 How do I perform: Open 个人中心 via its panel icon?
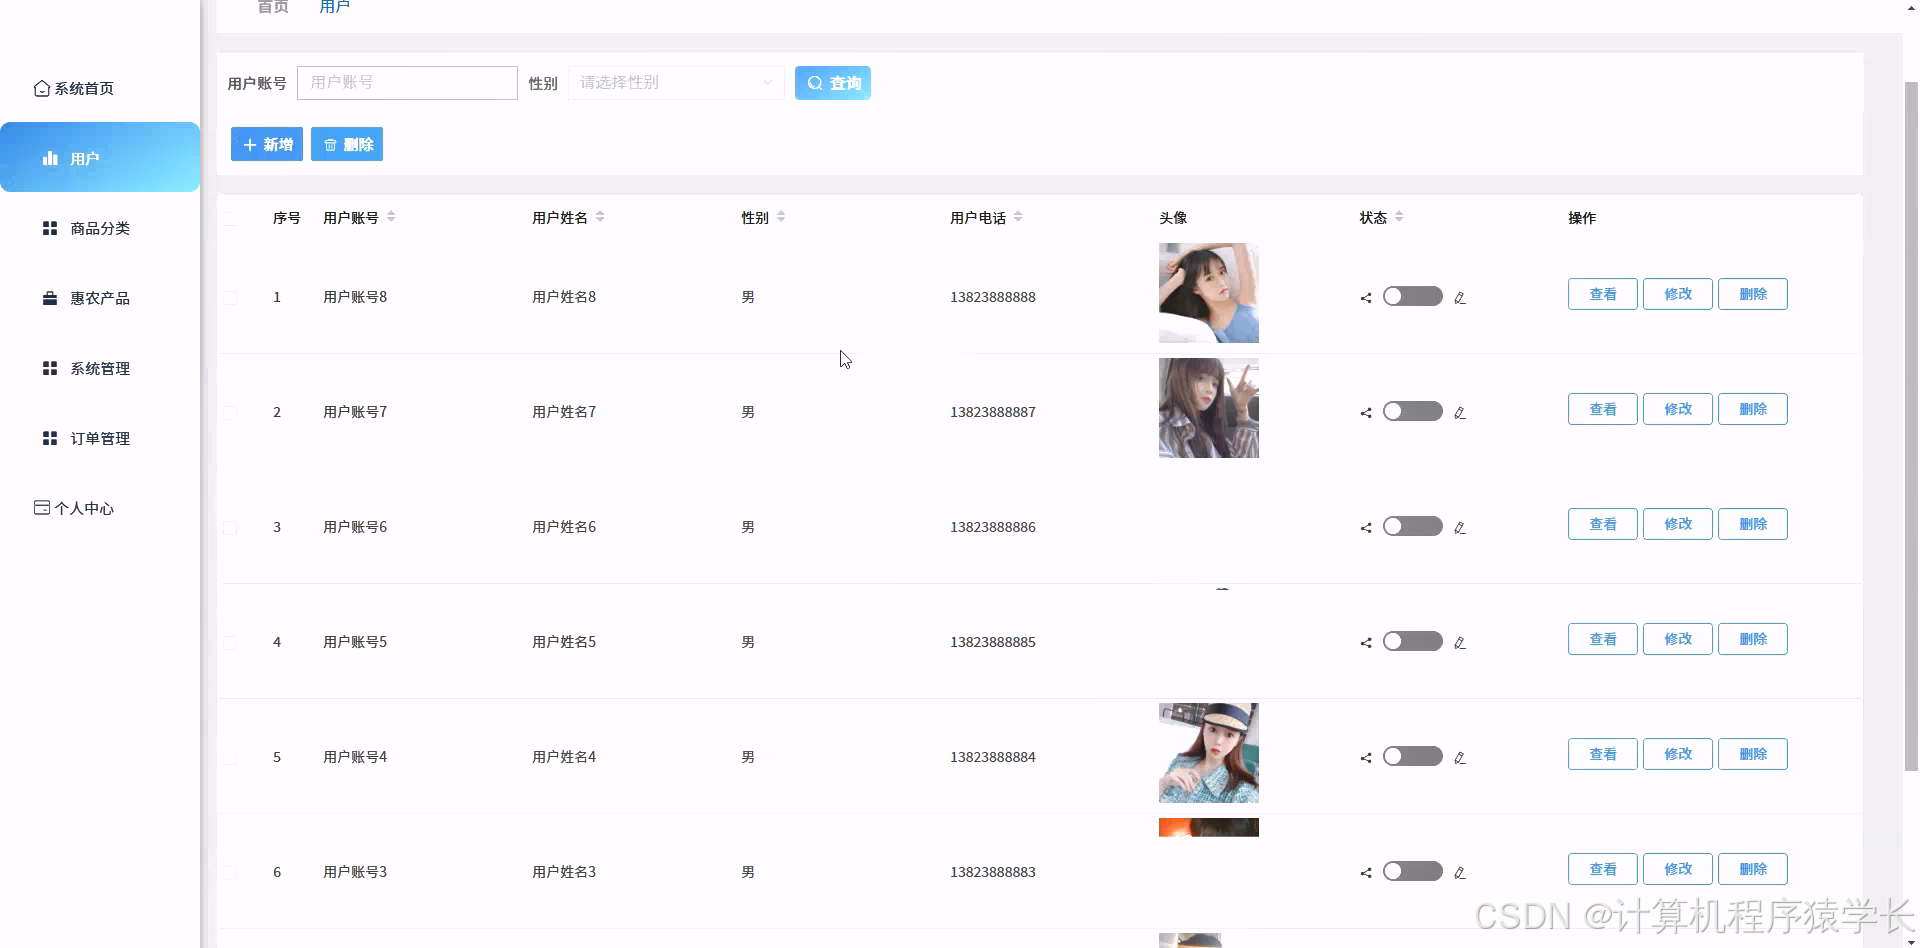41,507
